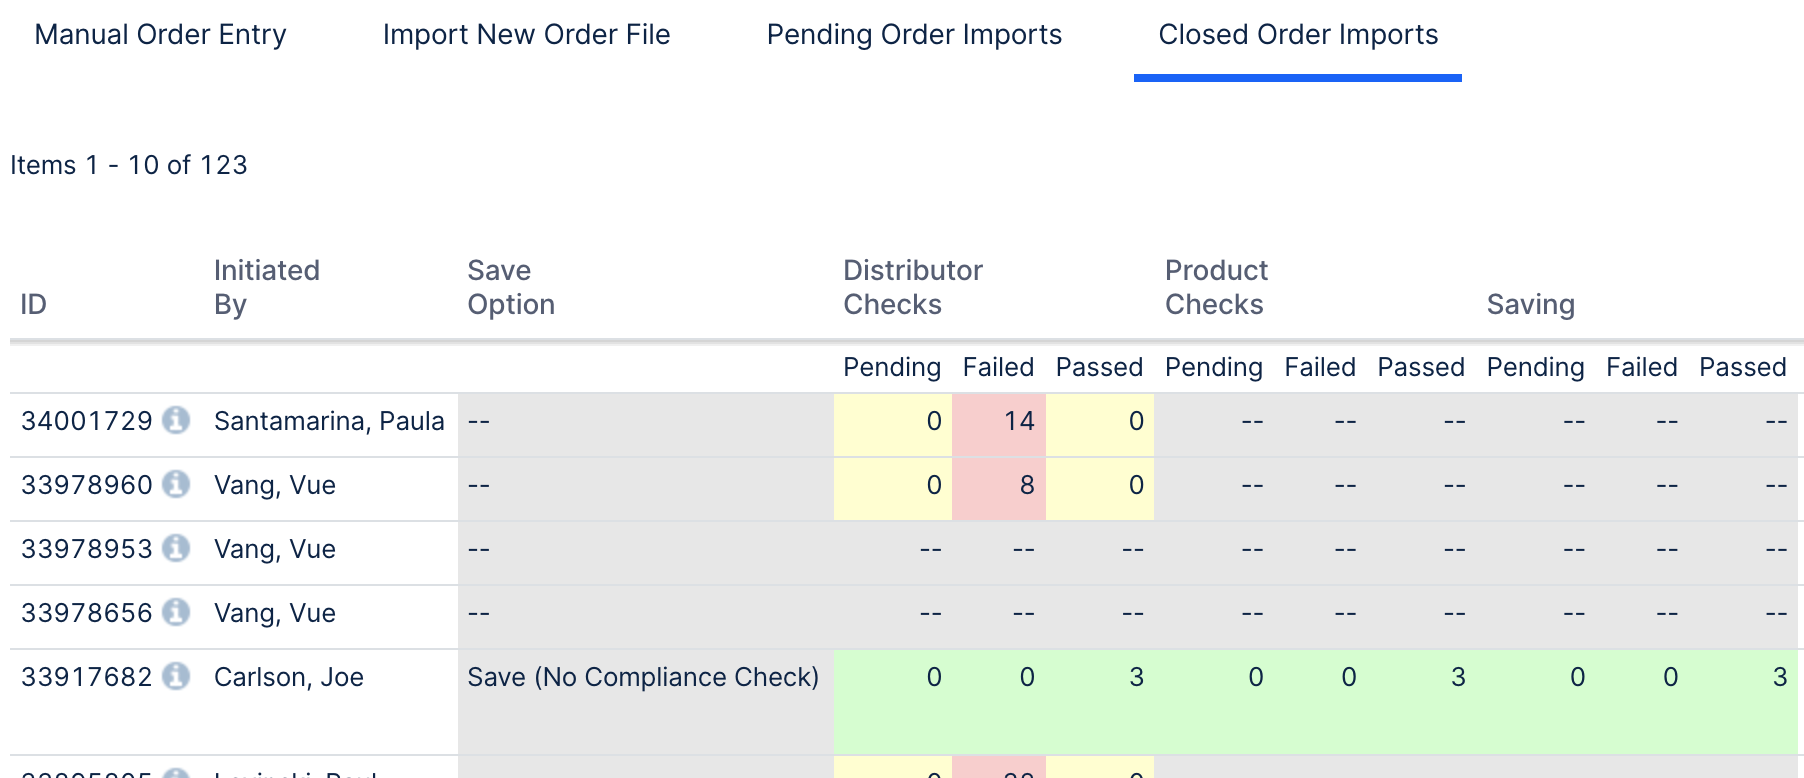The image size is (1804, 778).
Task: Select failed count 14 for Santamarina
Action: (1019, 421)
